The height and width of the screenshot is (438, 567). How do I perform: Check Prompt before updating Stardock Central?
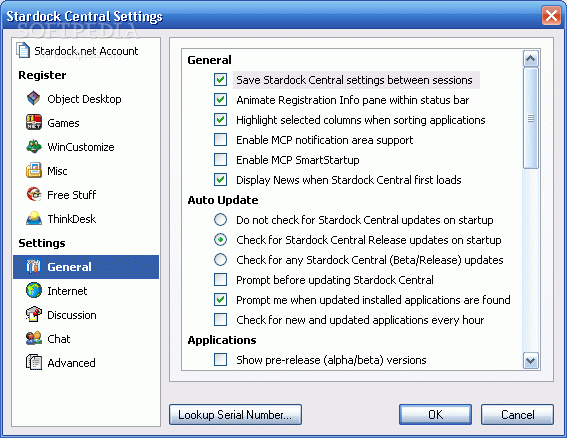220,280
